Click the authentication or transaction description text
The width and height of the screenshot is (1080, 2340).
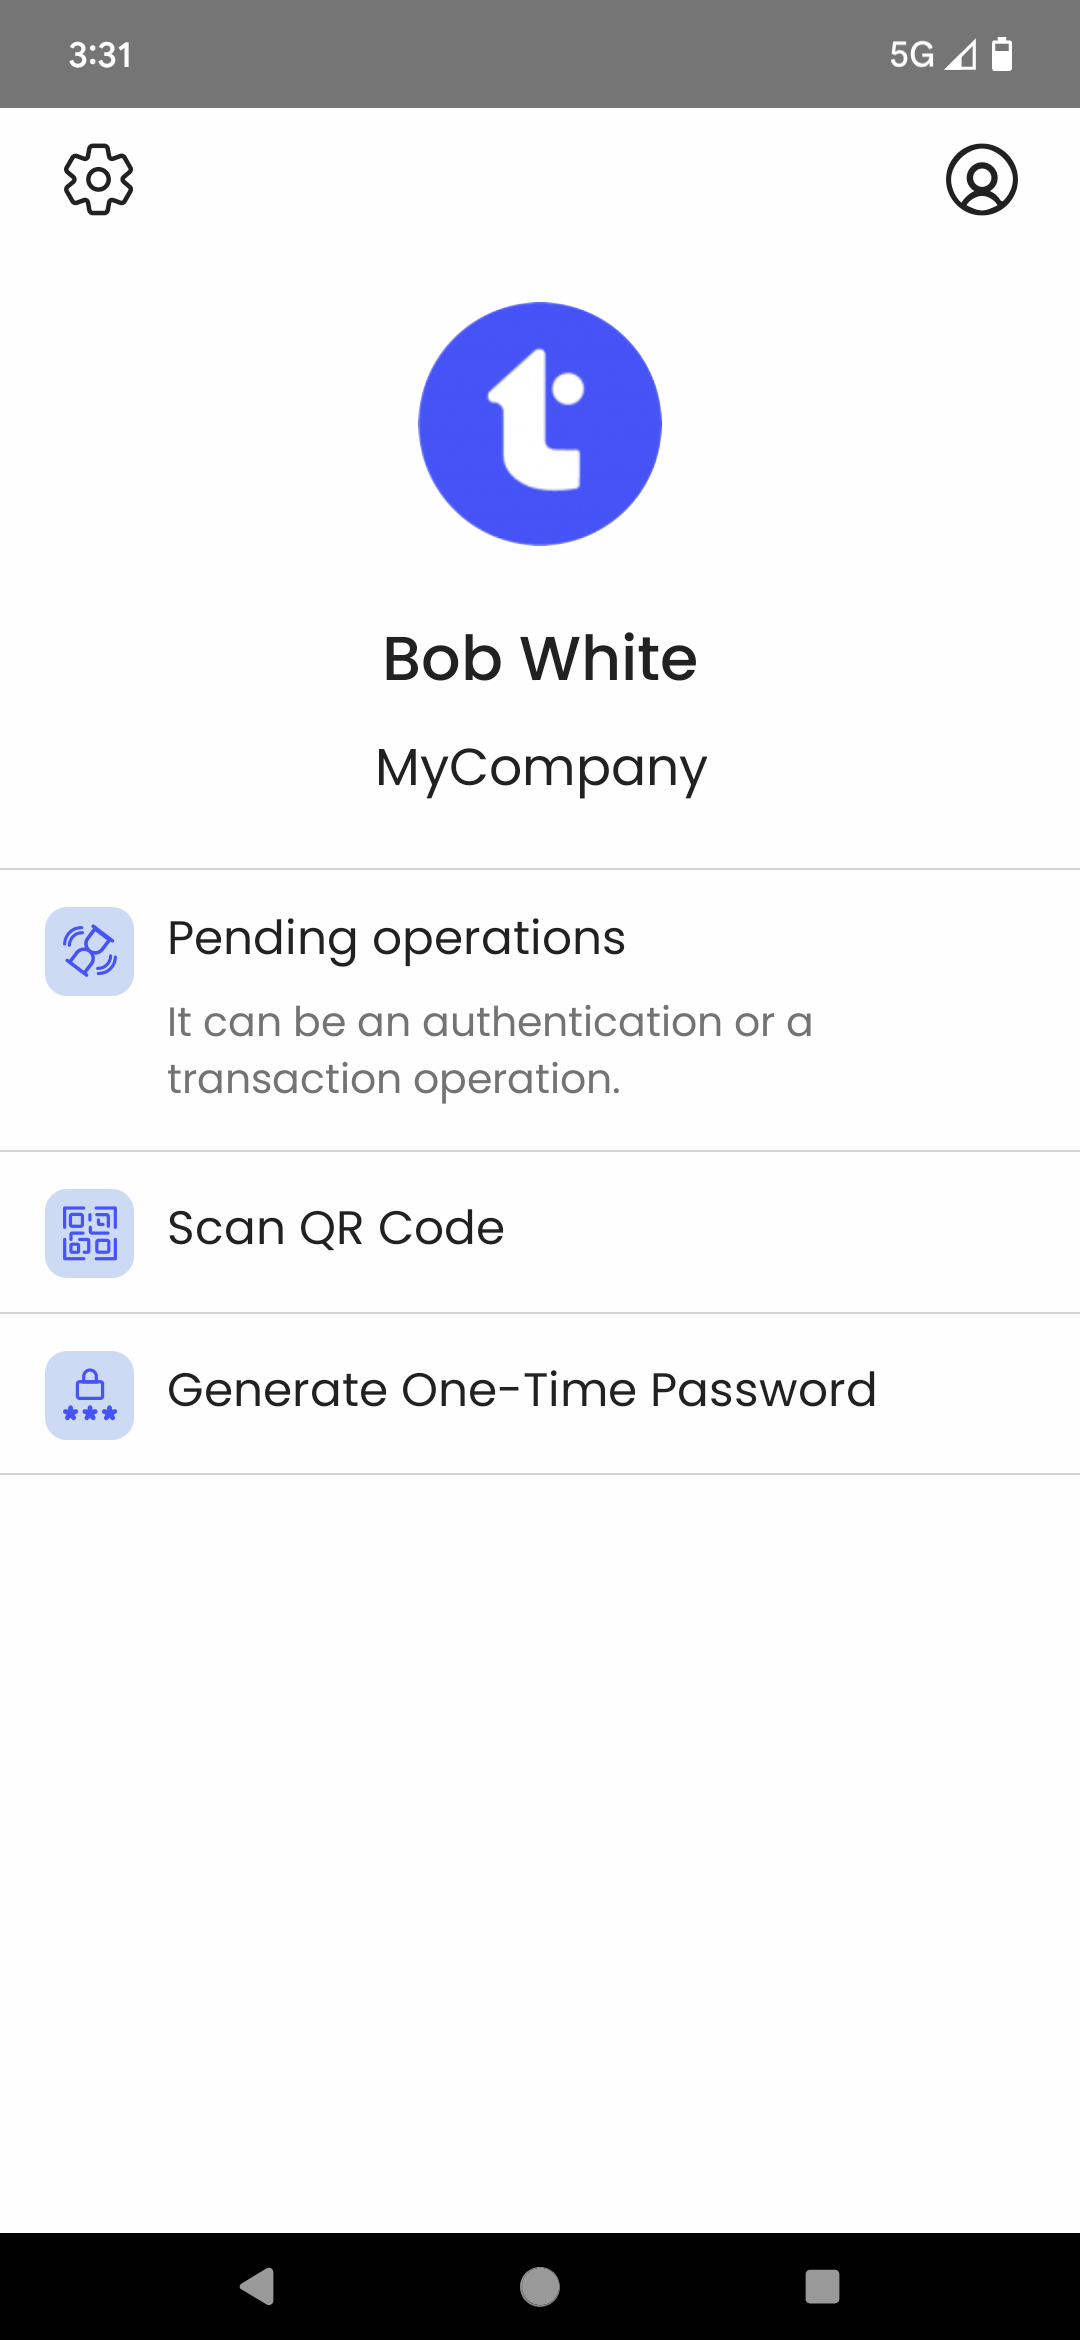point(490,1050)
